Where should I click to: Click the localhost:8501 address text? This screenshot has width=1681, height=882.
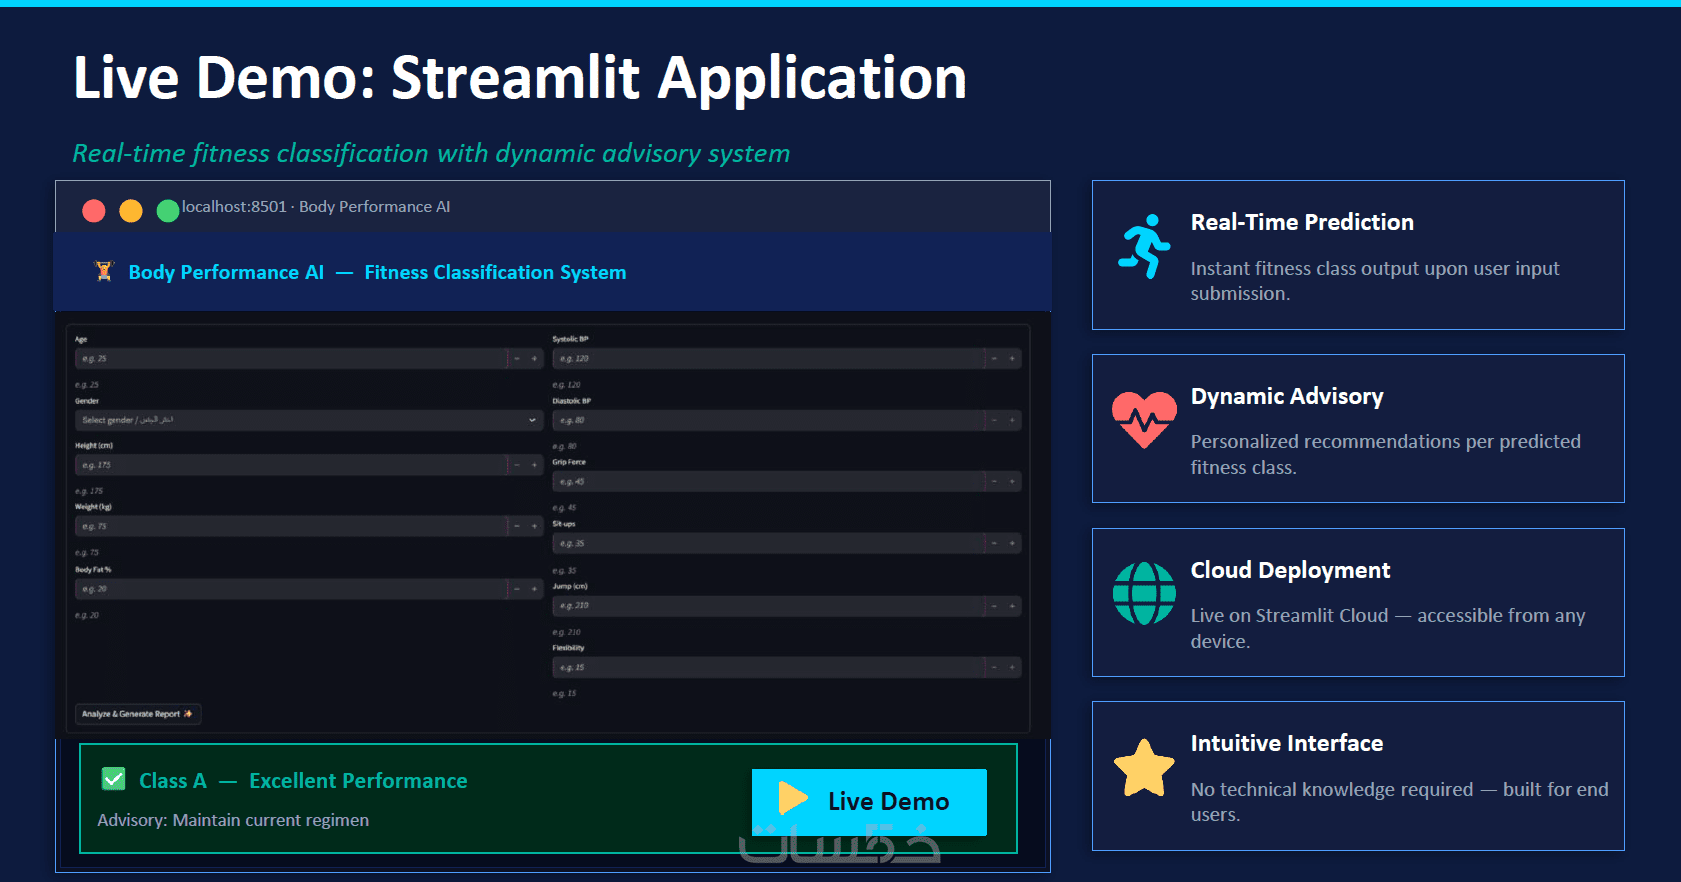(234, 206)
